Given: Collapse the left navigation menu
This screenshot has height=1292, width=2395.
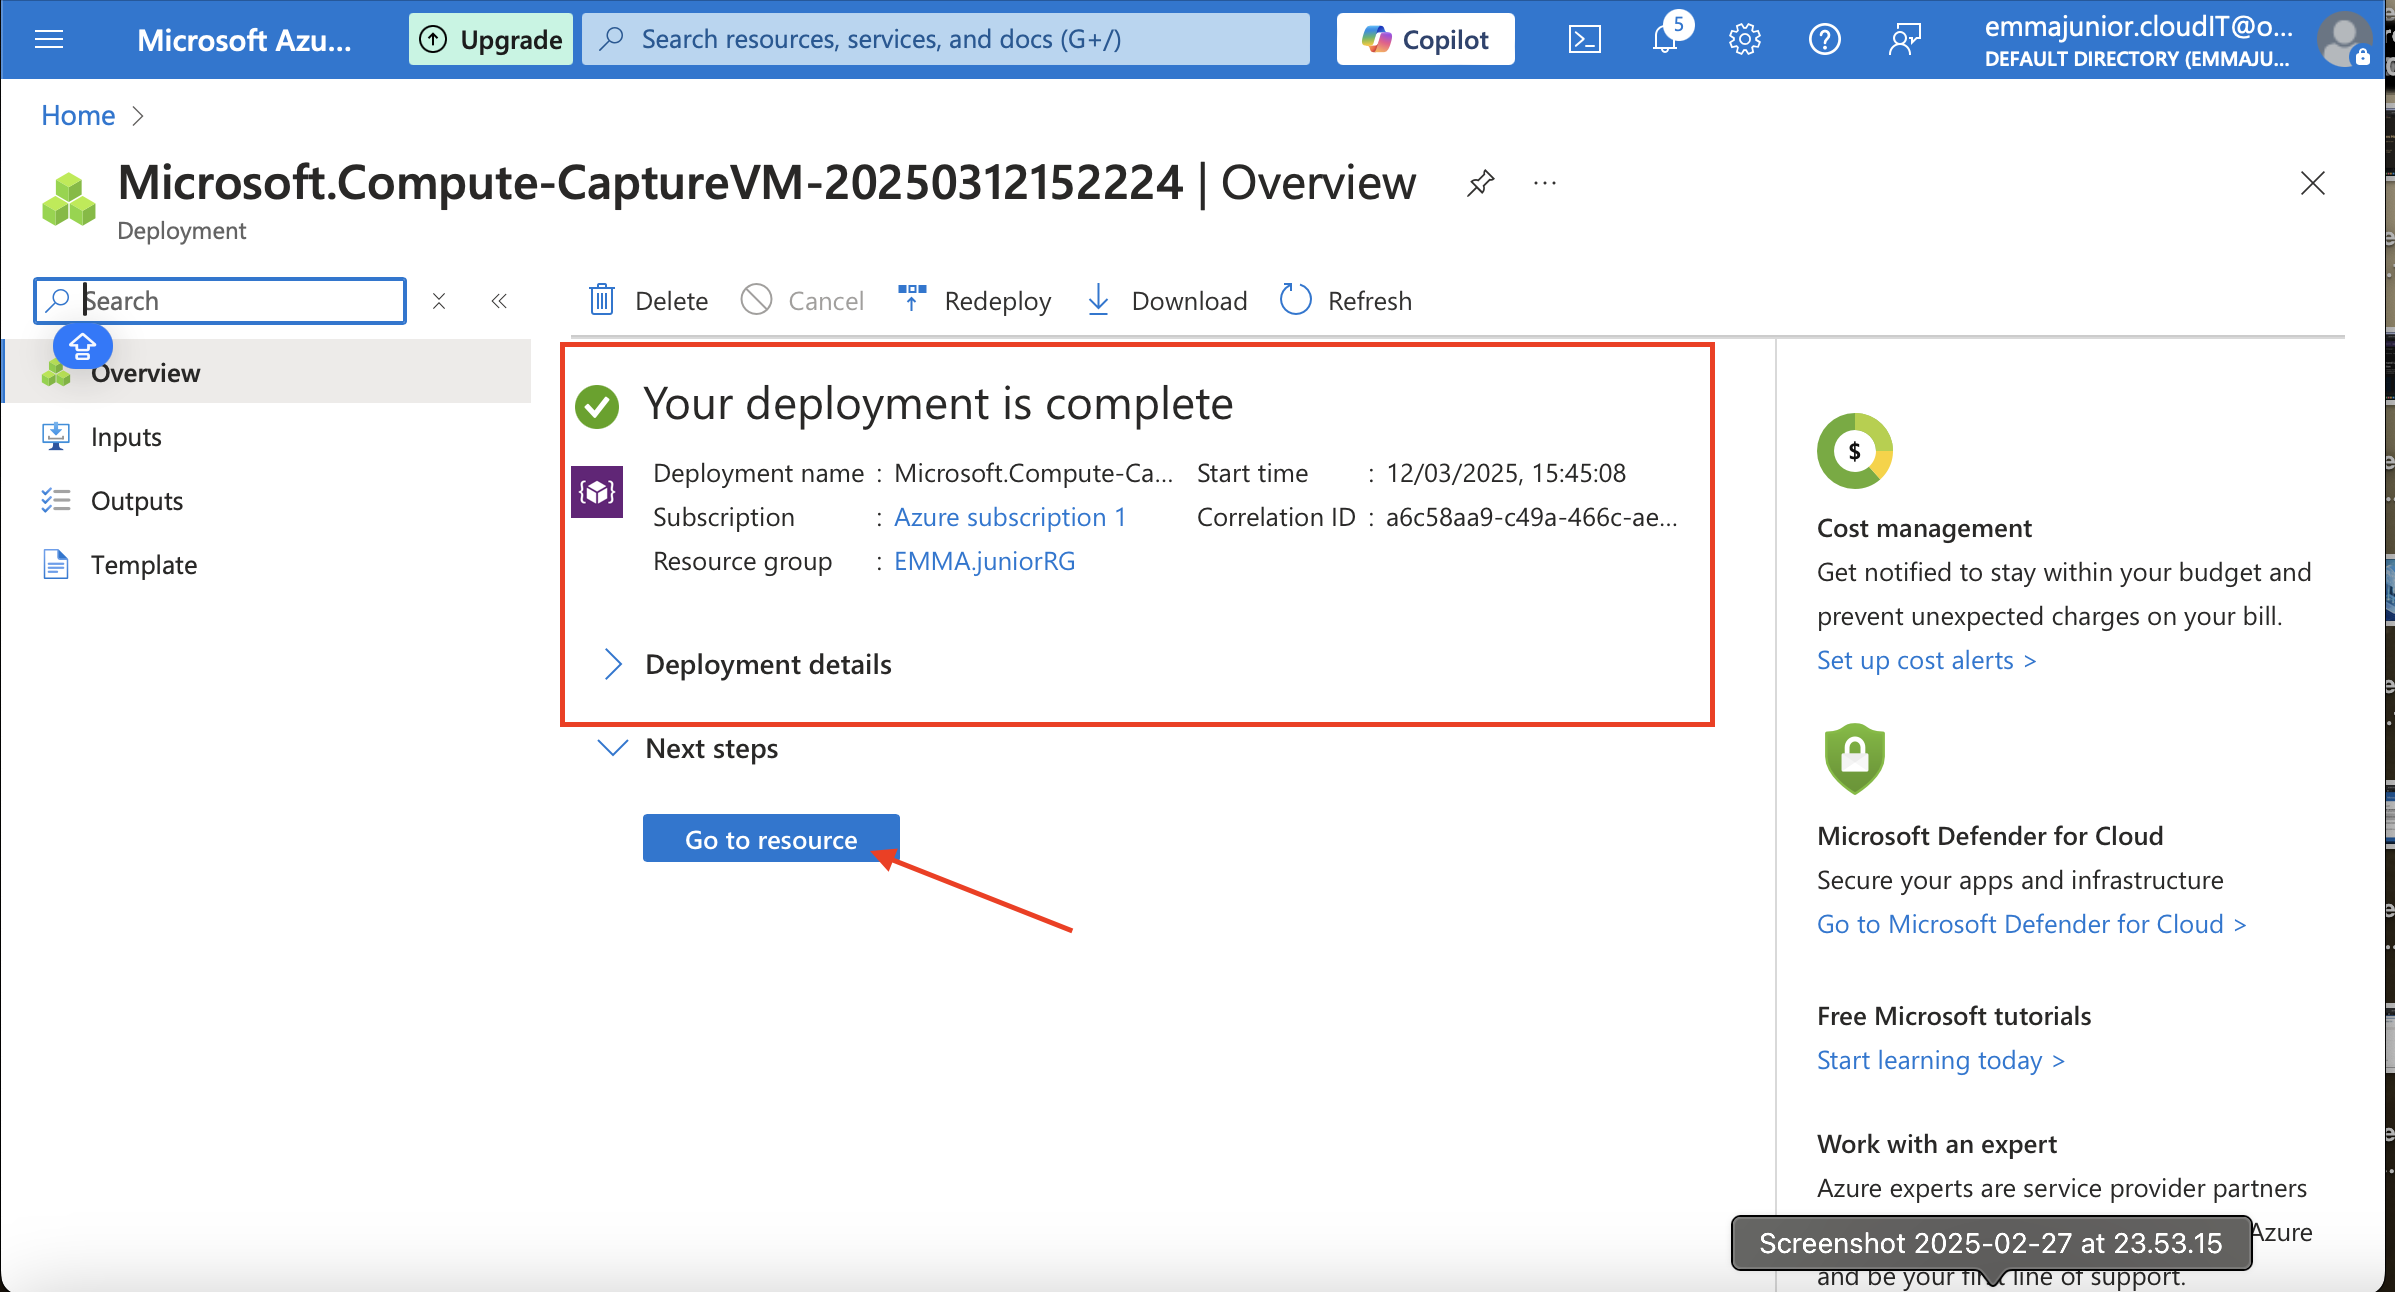Looking at the screenshot, I should click(x=499, y=301).
